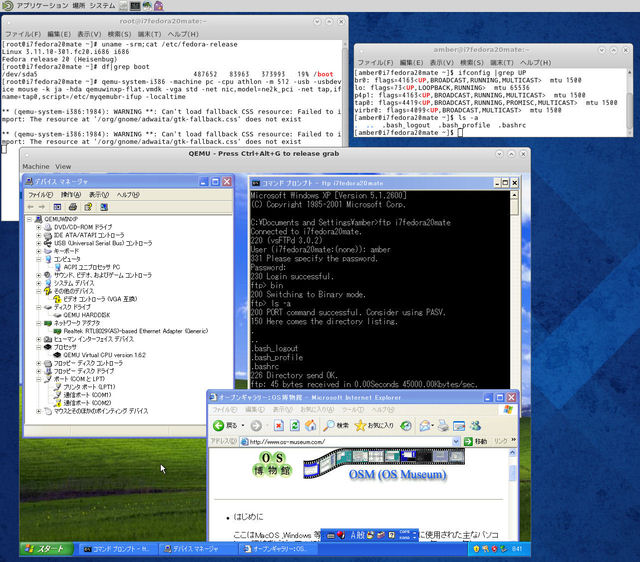Click IE Print icon
This screenshot has width=640, height=562.
(443, 426)
